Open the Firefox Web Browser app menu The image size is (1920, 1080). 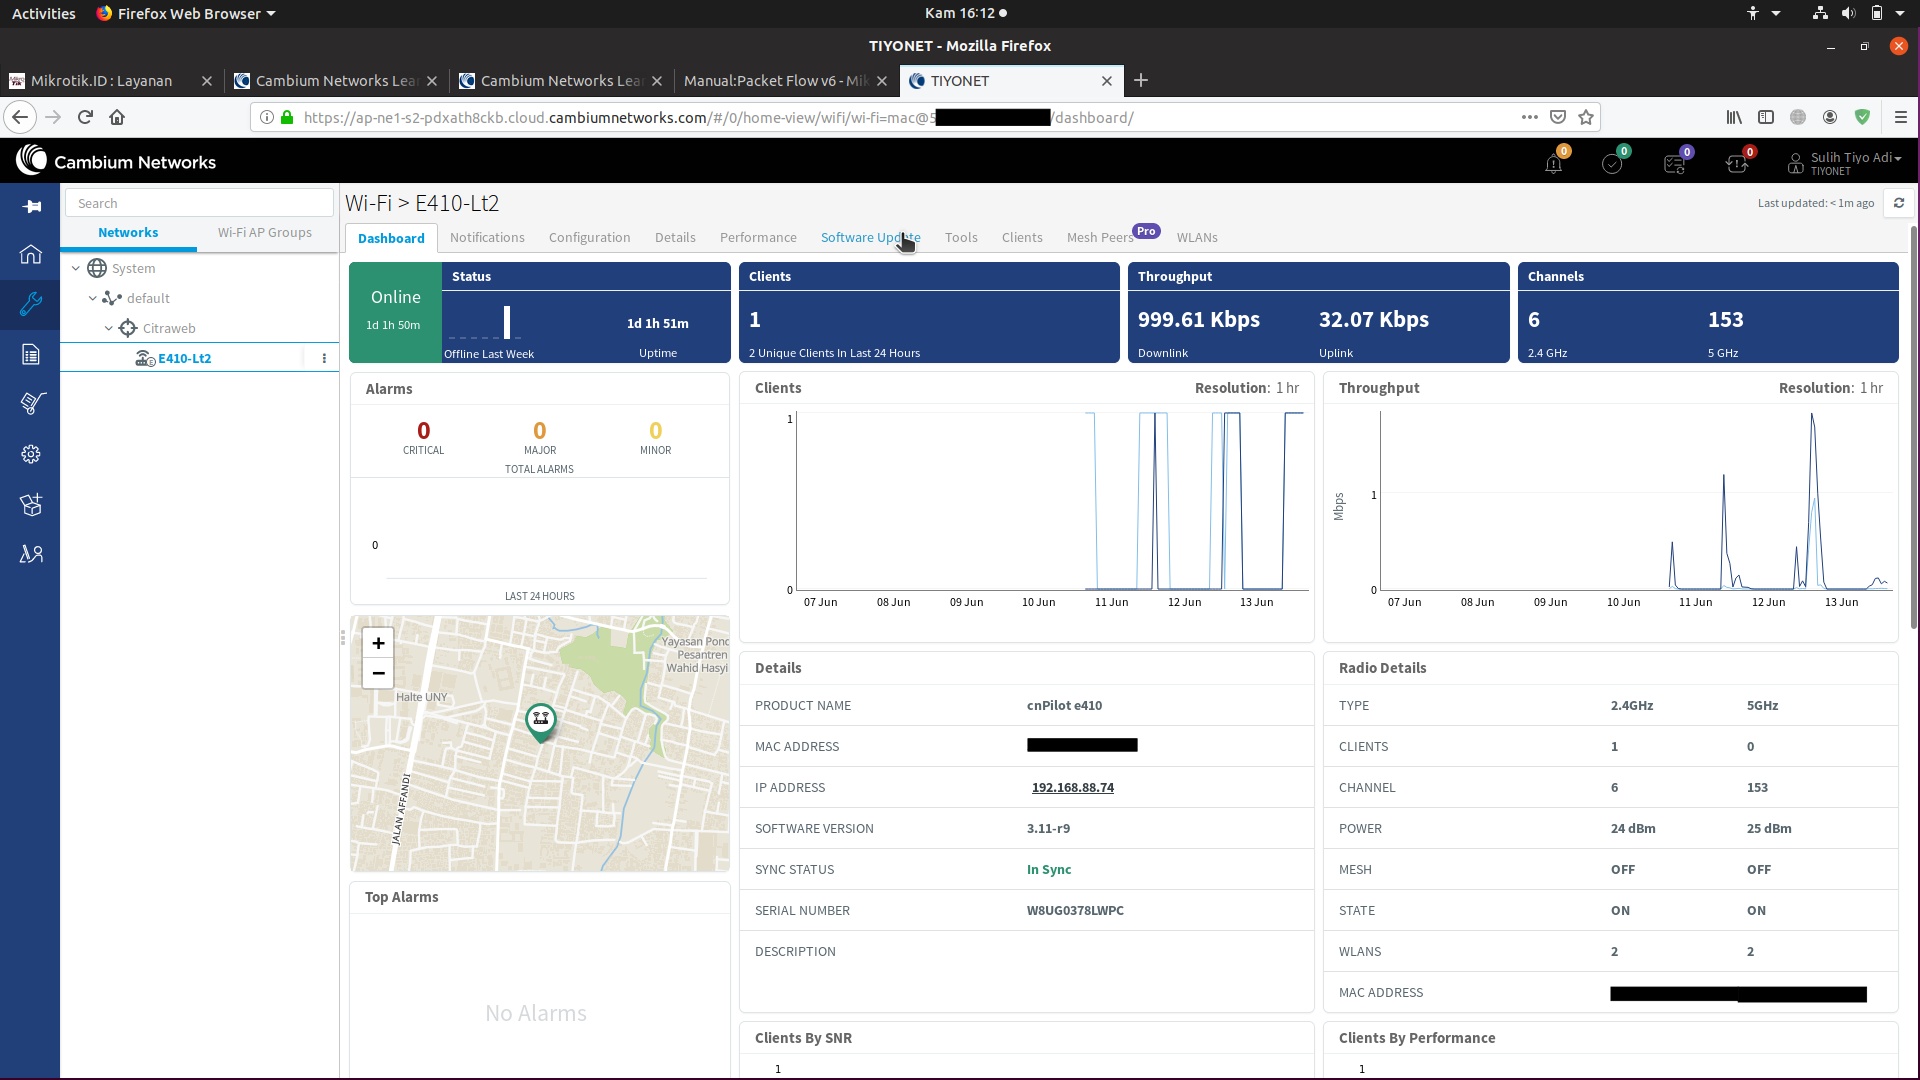(186, 13)
